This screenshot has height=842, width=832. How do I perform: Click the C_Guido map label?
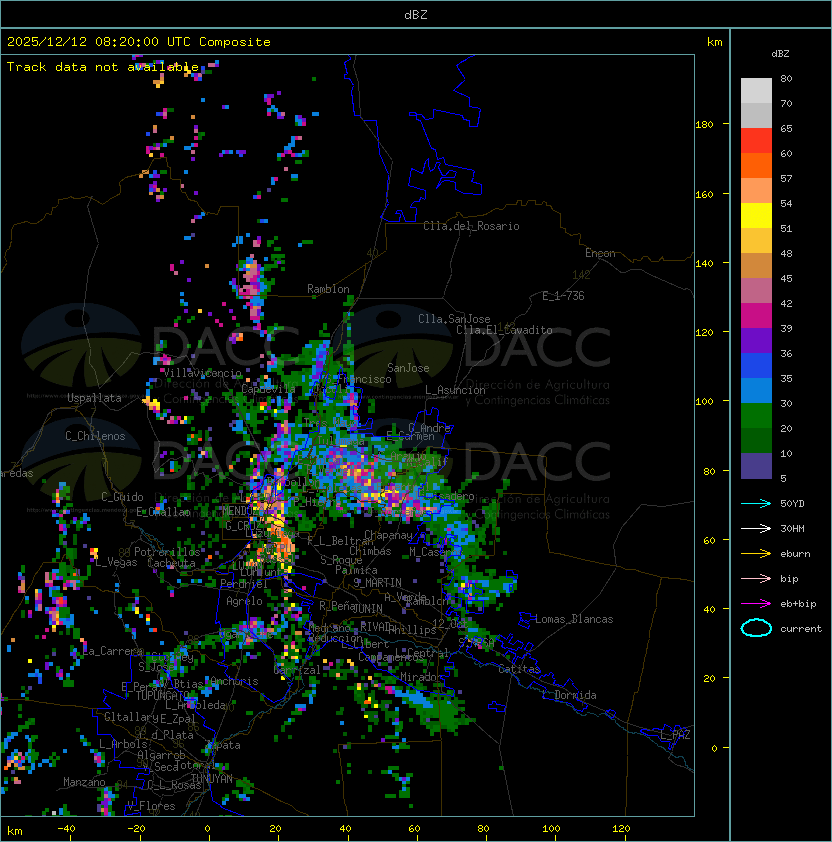point(122,497)
